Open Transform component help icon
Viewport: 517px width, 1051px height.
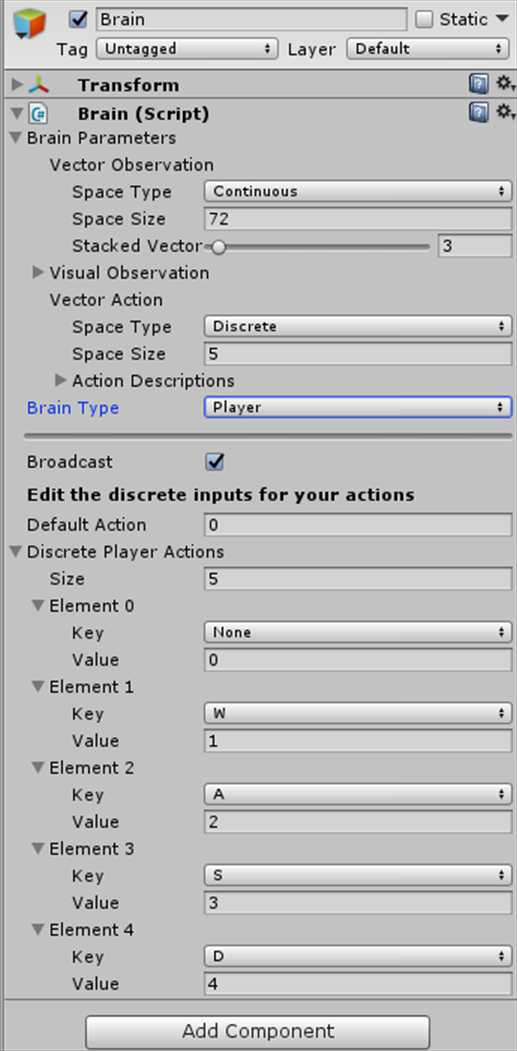[478, 84]
